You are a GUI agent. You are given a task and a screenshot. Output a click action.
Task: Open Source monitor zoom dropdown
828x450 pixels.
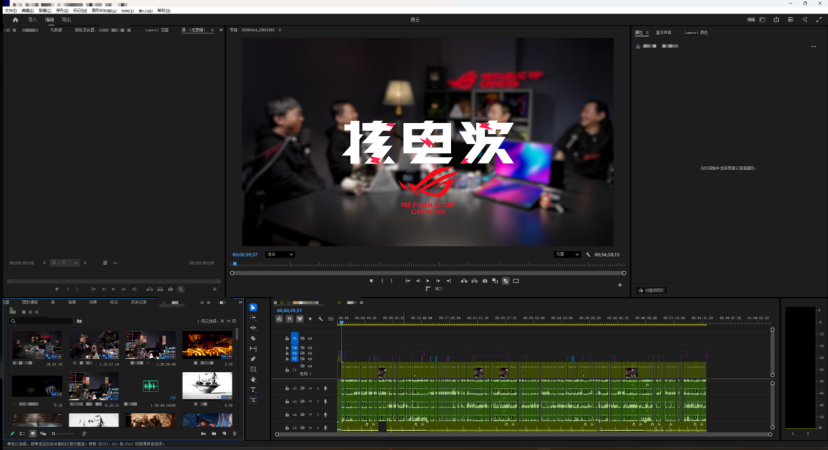64,262
